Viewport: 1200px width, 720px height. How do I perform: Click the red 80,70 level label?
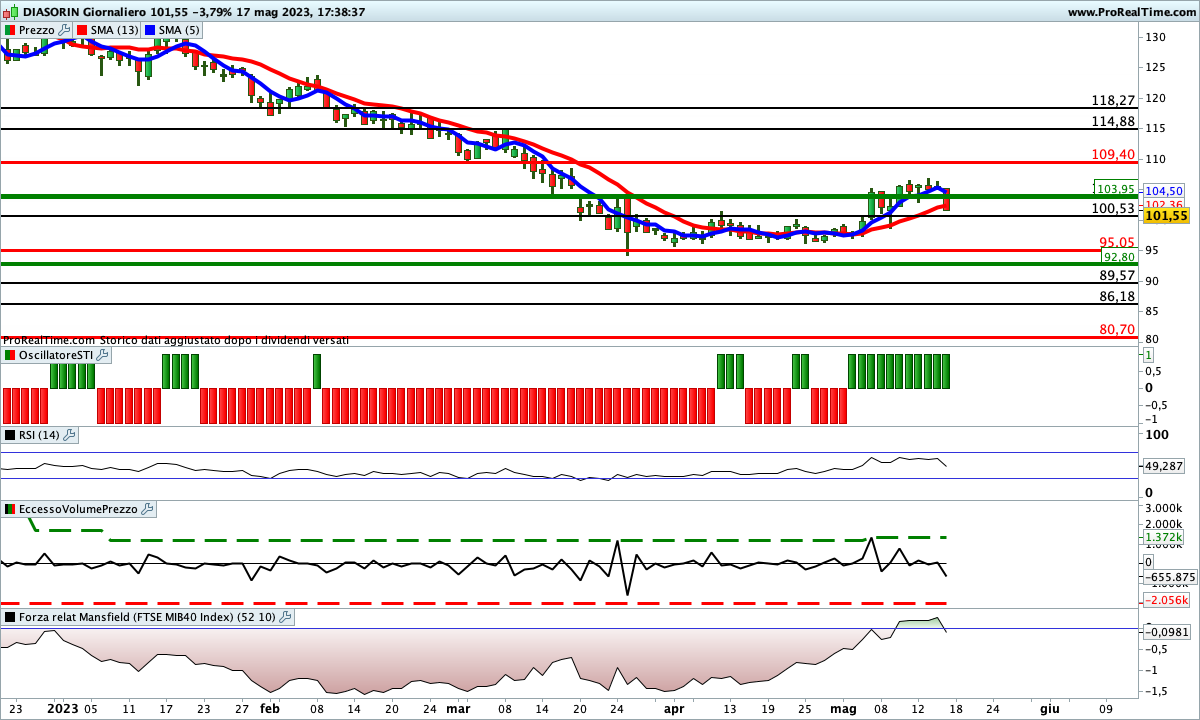(x=1117, y=329)
